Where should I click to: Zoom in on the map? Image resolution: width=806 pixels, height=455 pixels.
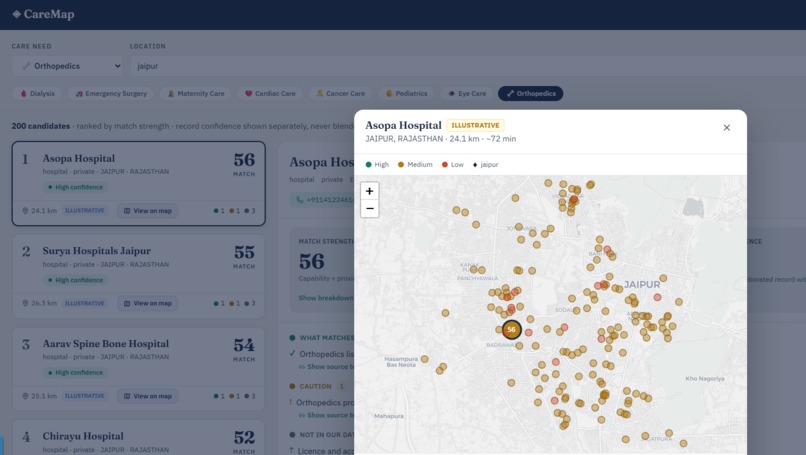point(370,191)
